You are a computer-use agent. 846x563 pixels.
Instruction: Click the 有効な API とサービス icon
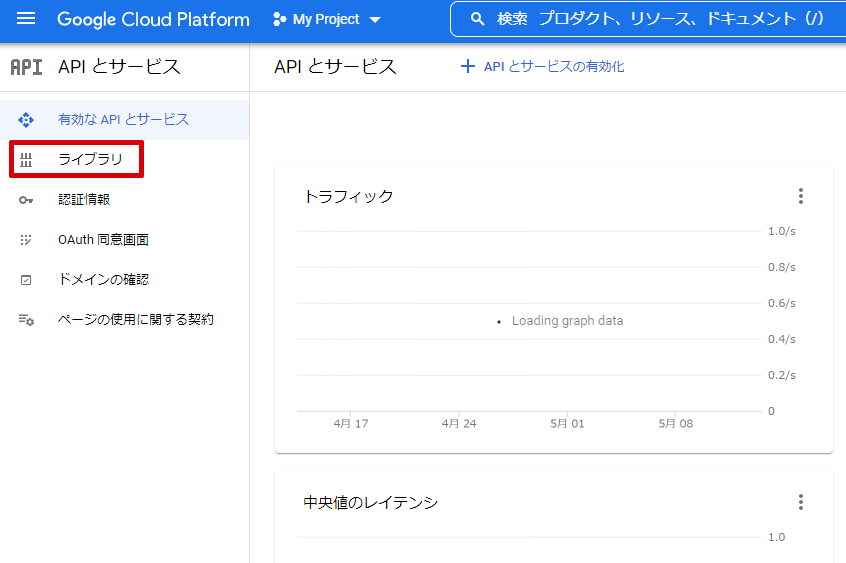coord(26,119)
